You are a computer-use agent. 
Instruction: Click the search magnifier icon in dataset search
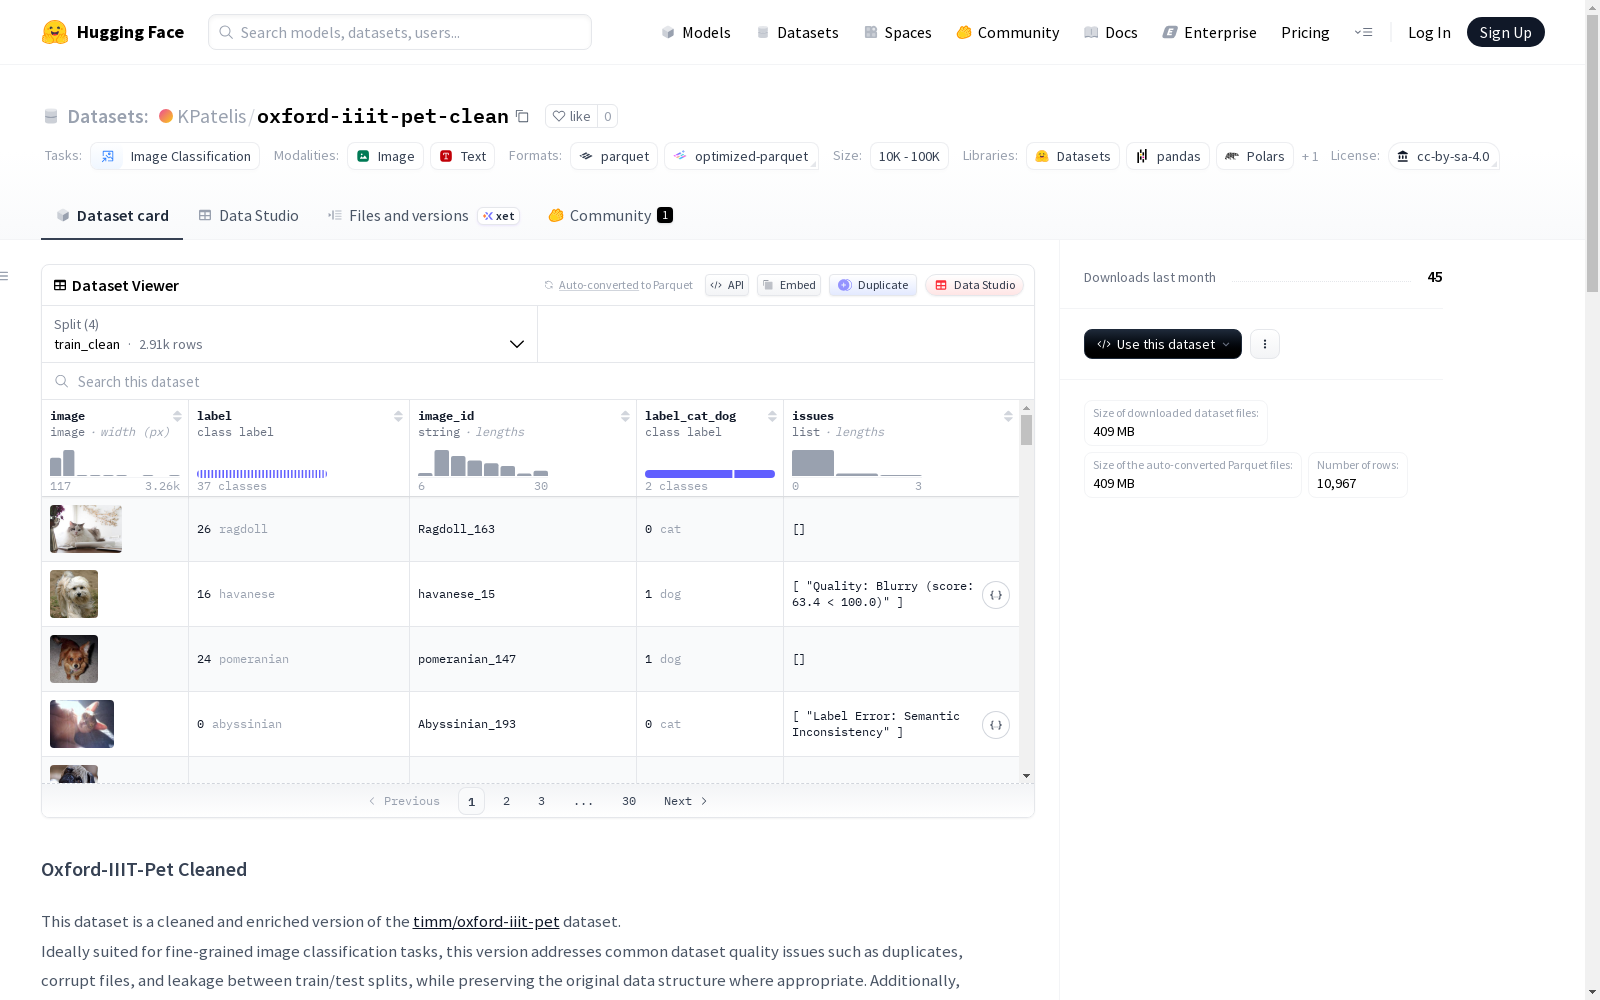[62, 381]
